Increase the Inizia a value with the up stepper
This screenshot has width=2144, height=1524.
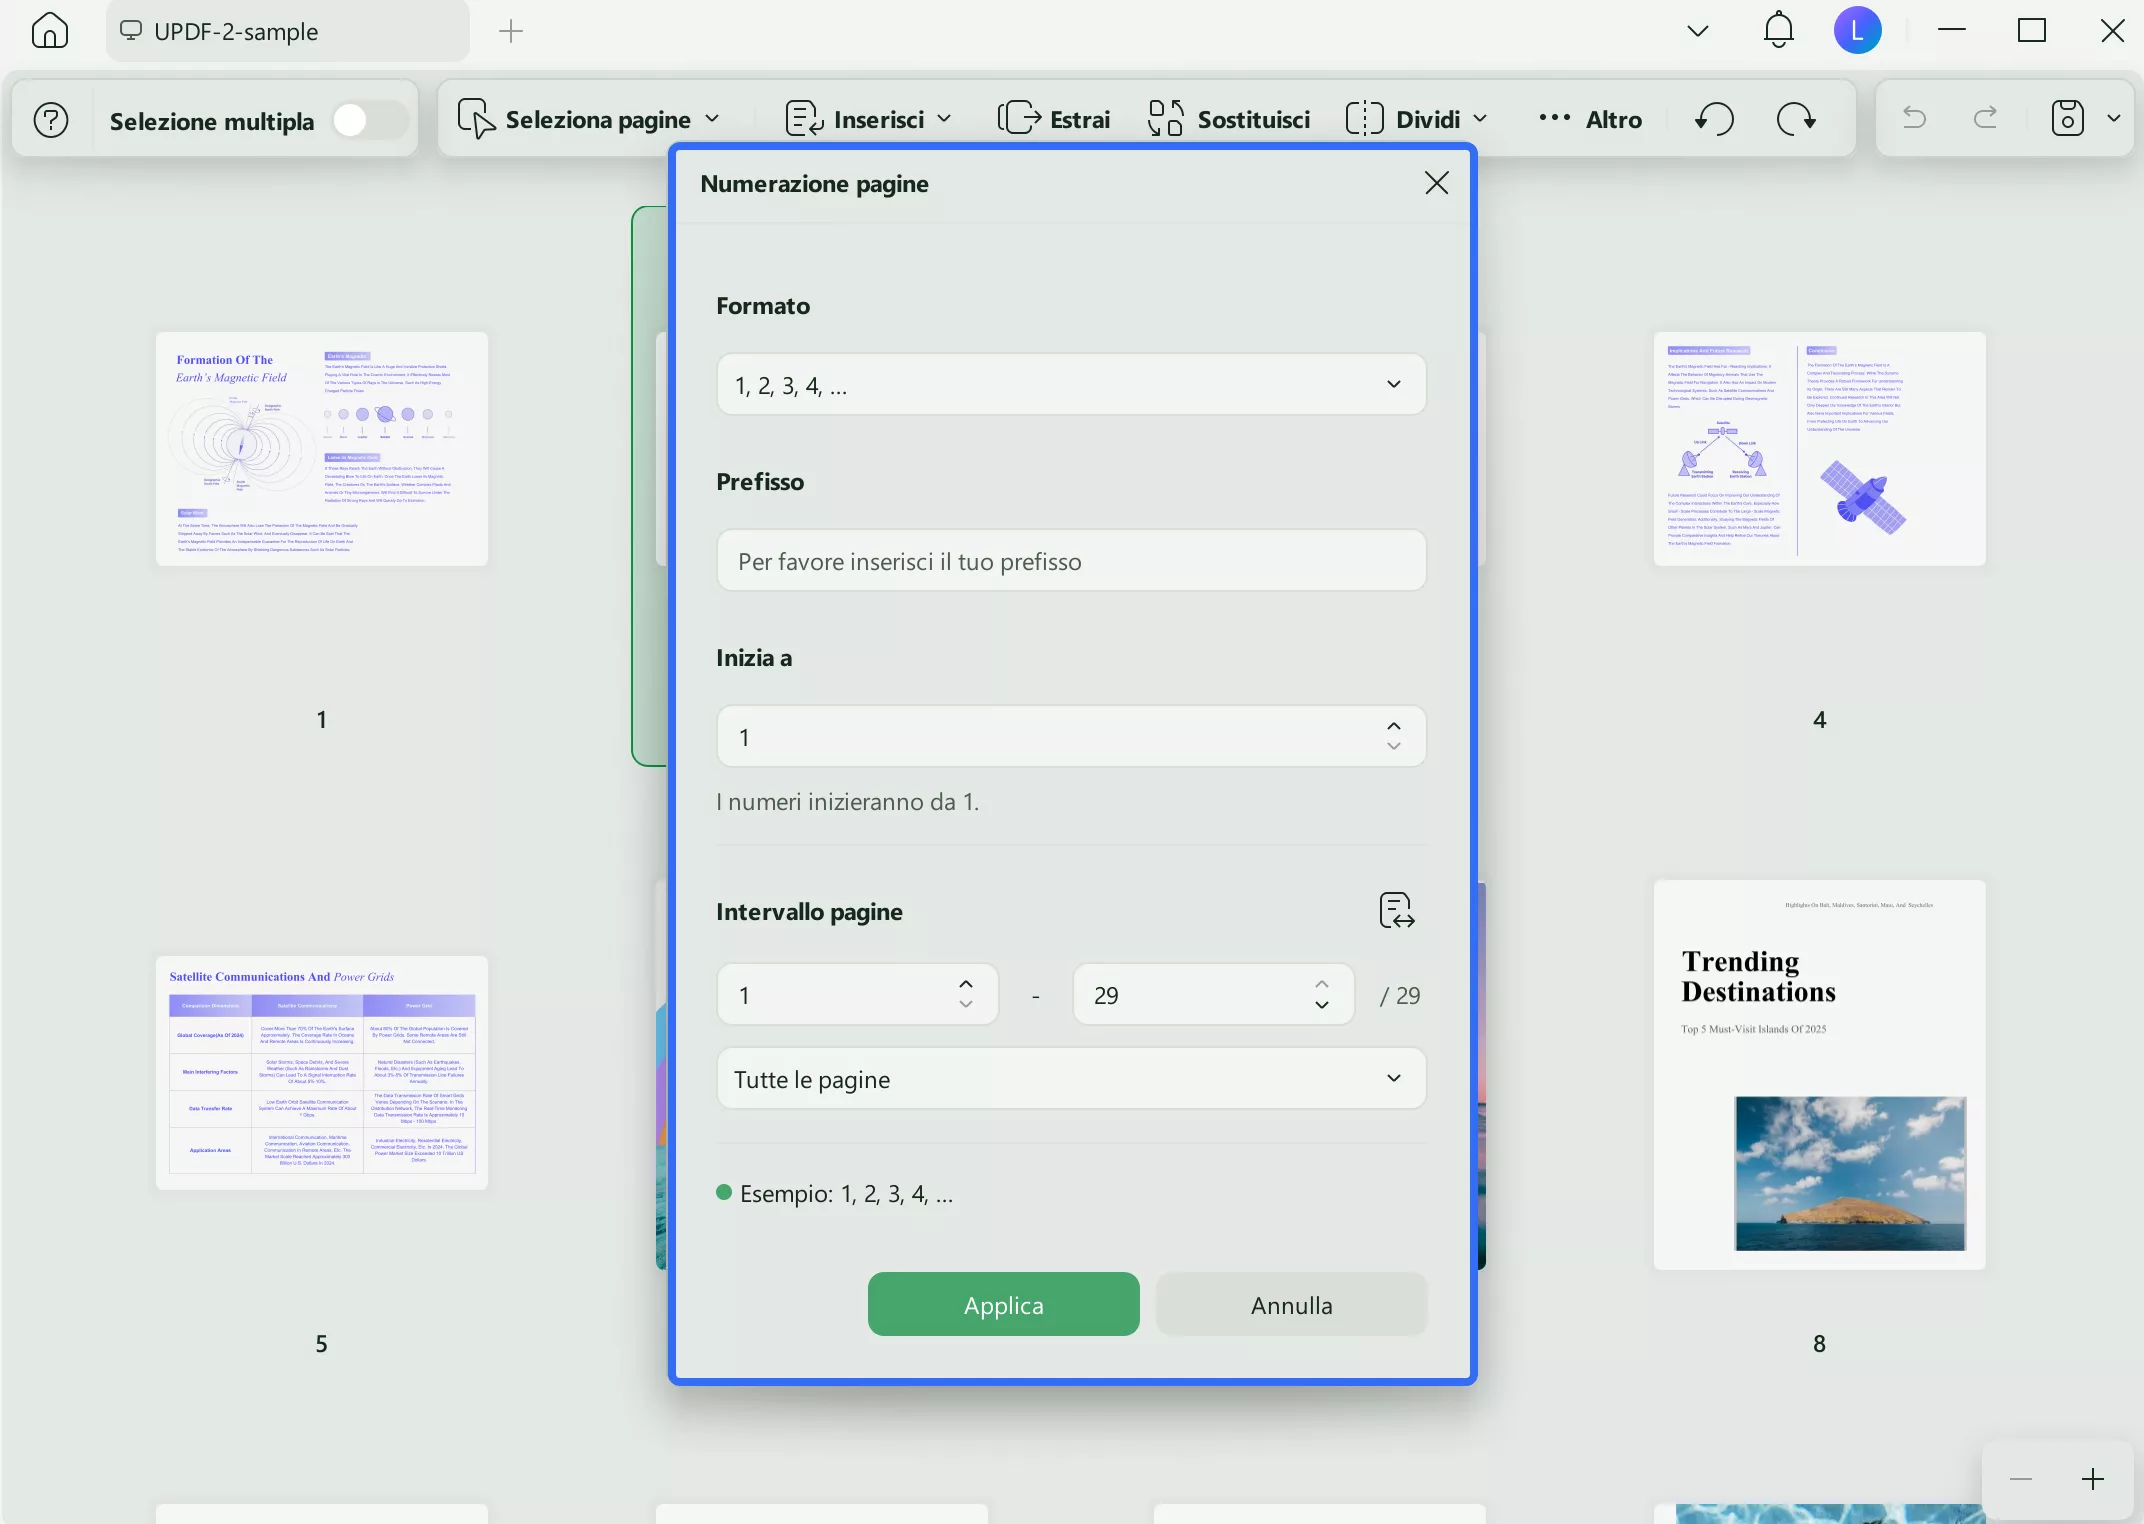coord(1393,724)
